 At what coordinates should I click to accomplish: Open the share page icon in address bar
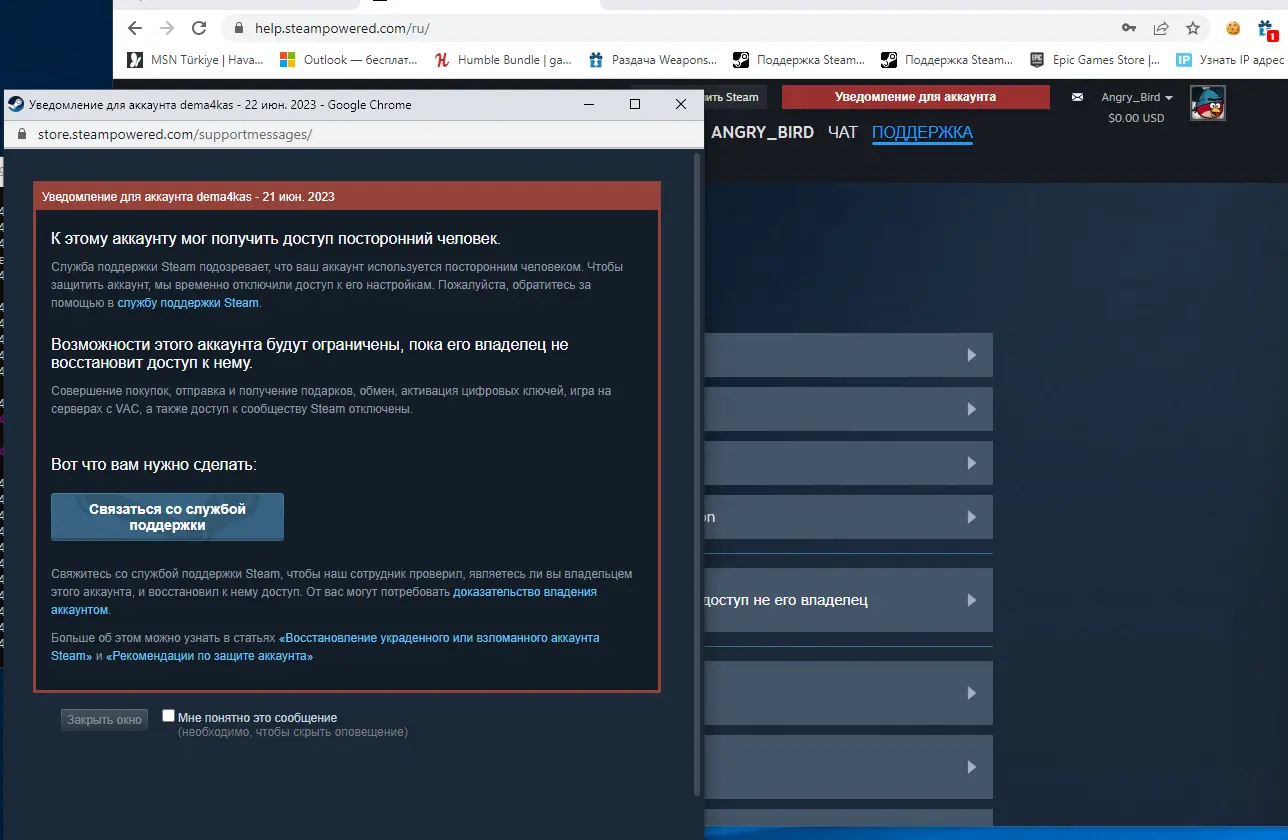[x=1161, y=28]
